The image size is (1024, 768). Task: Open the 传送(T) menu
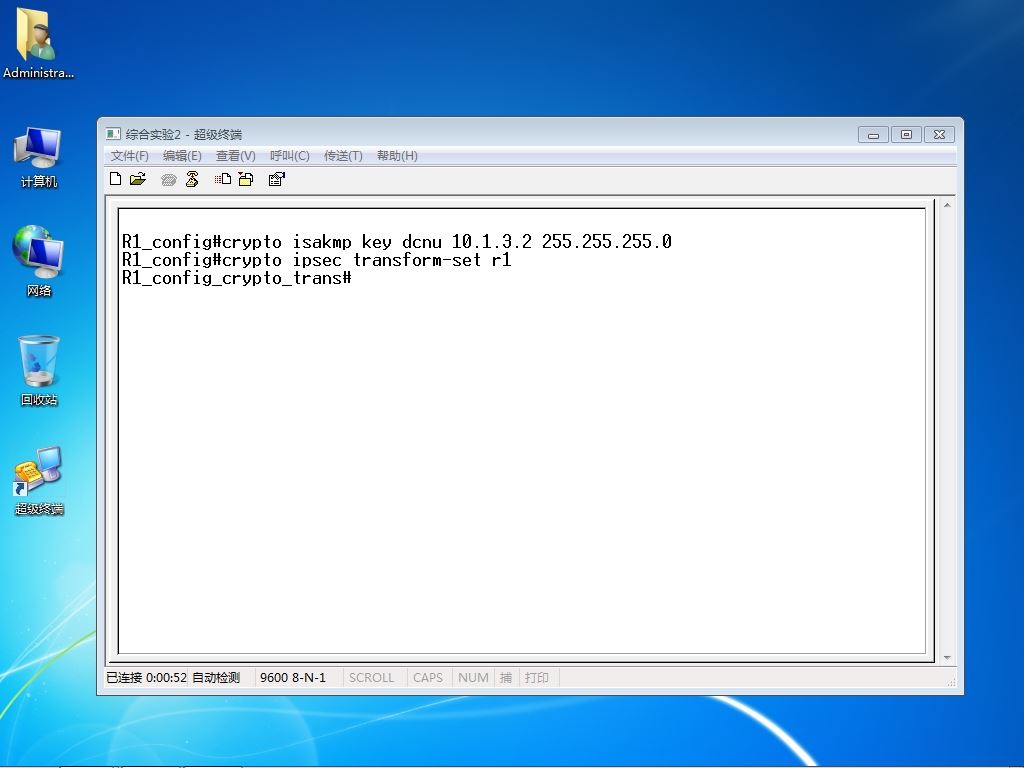pyautogui.click(x=343, y=155)
